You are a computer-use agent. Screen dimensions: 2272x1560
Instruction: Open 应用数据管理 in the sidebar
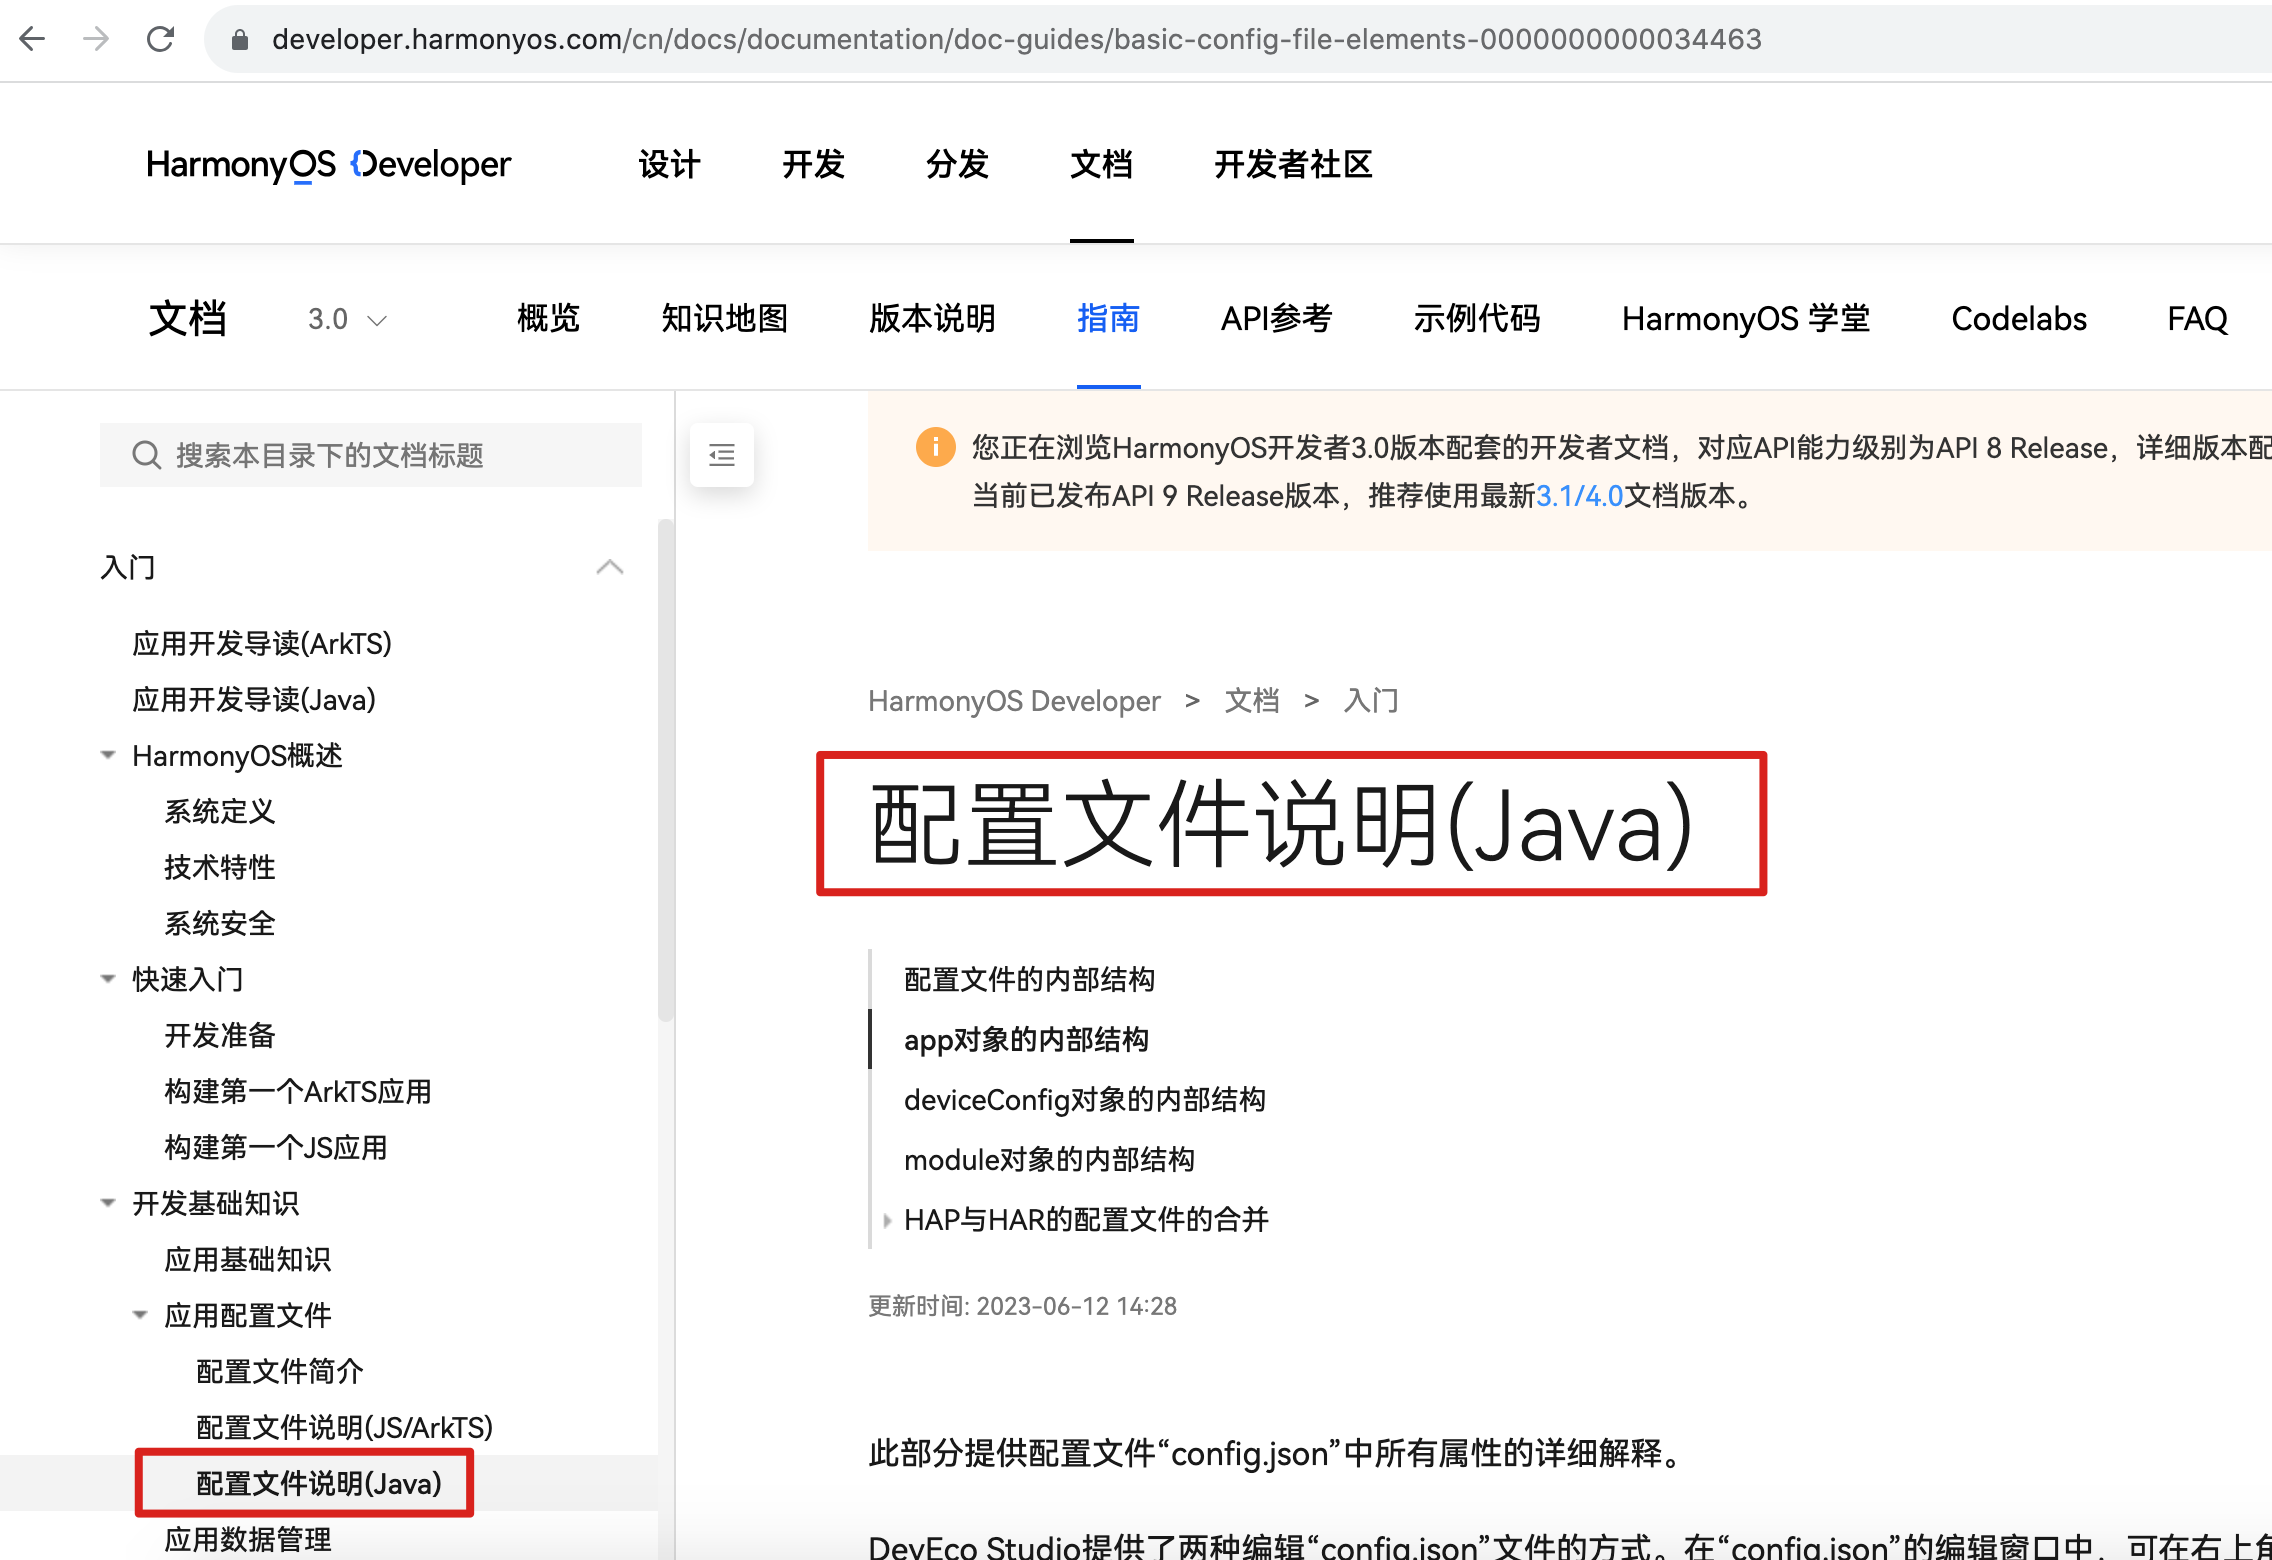coord(248,1539)
